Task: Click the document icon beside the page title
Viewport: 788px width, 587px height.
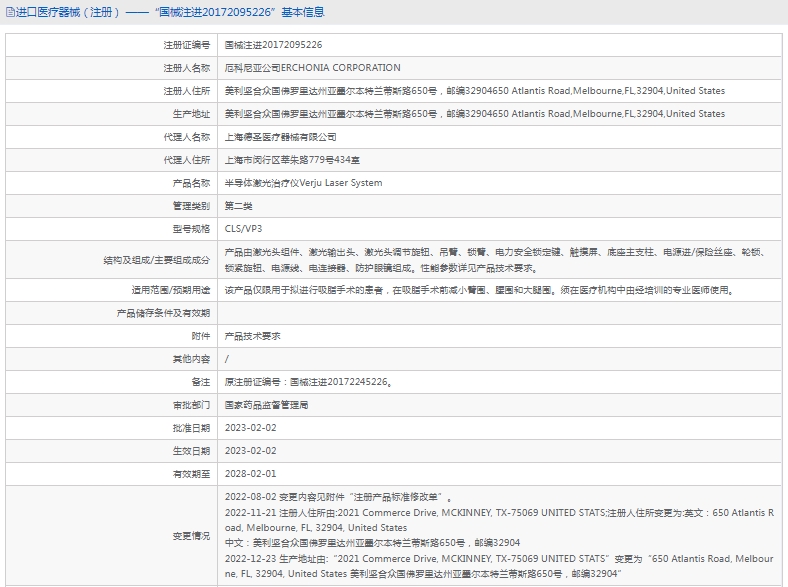Action: pyautogui.click(x=10, y=12)
